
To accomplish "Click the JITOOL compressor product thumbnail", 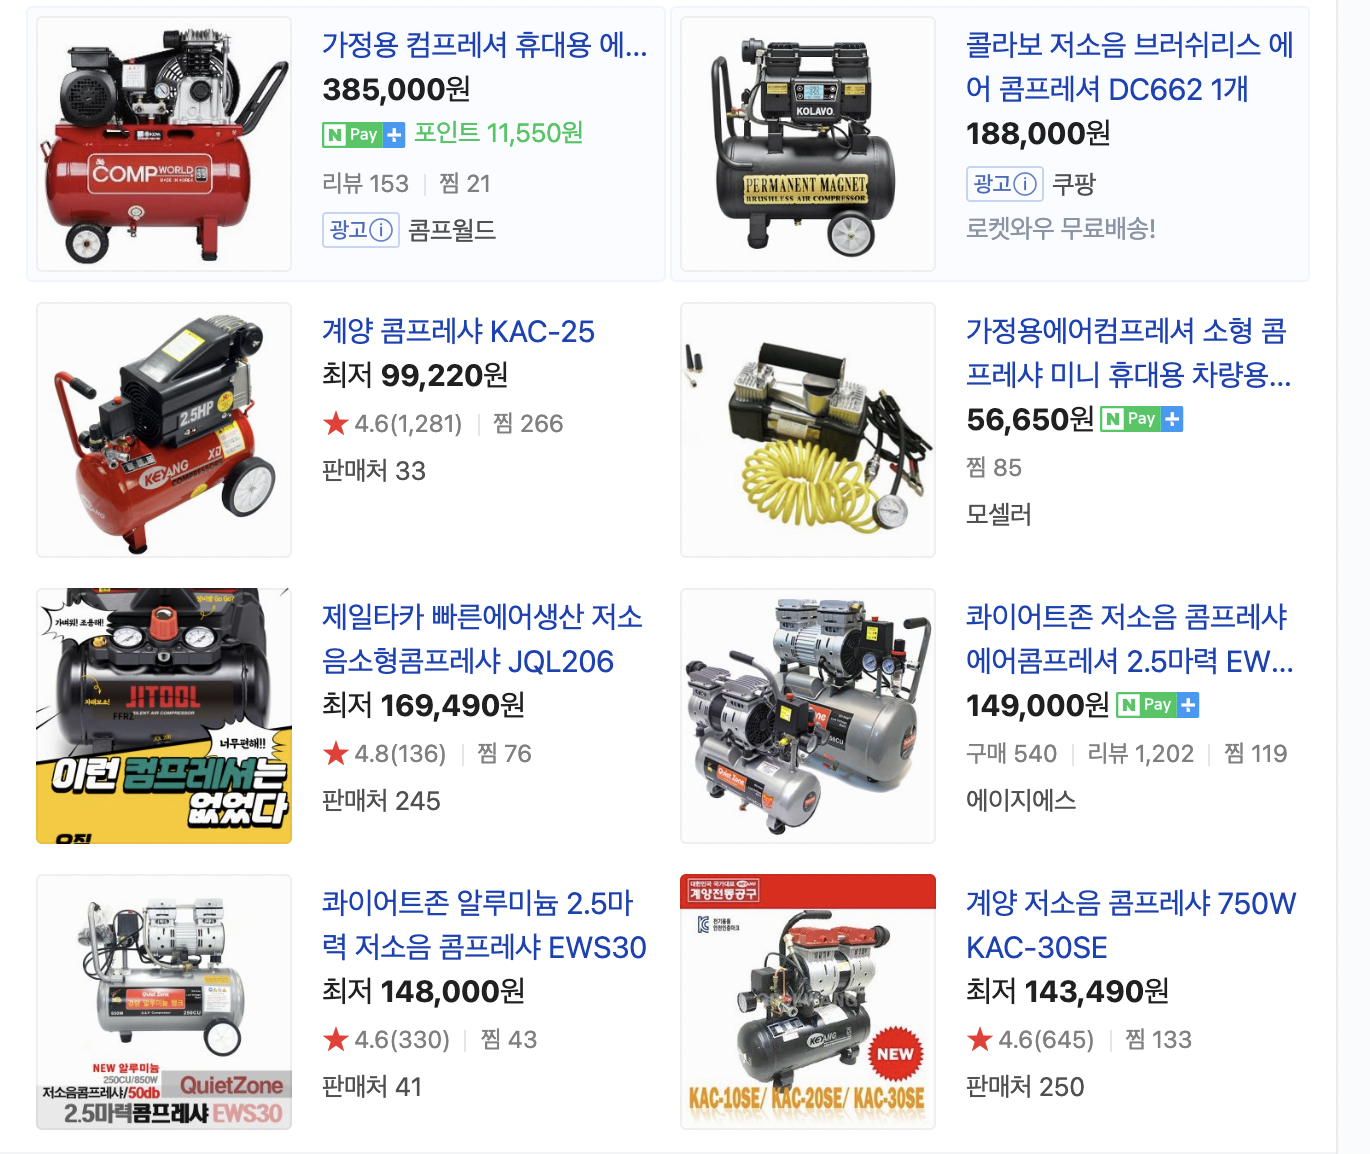I will click(164, 716).
